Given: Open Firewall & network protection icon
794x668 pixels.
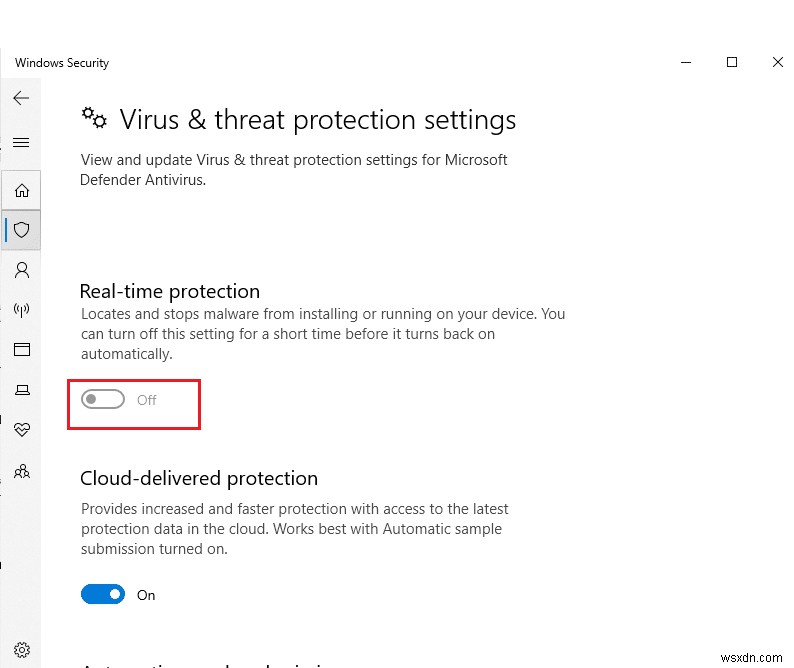Looking at the screenshot, I should coord(21,310).
